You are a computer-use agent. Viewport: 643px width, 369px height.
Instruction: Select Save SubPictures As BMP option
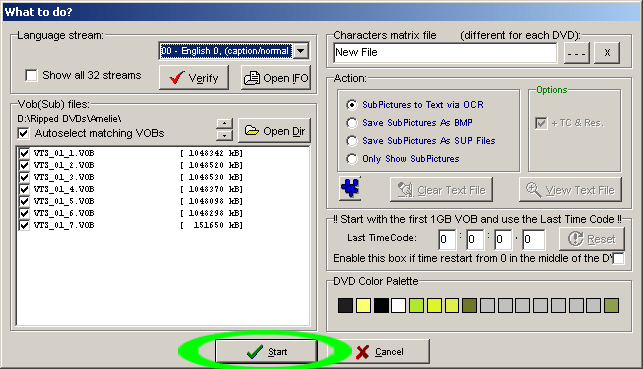pyautogui.click(x=352, y=123)
